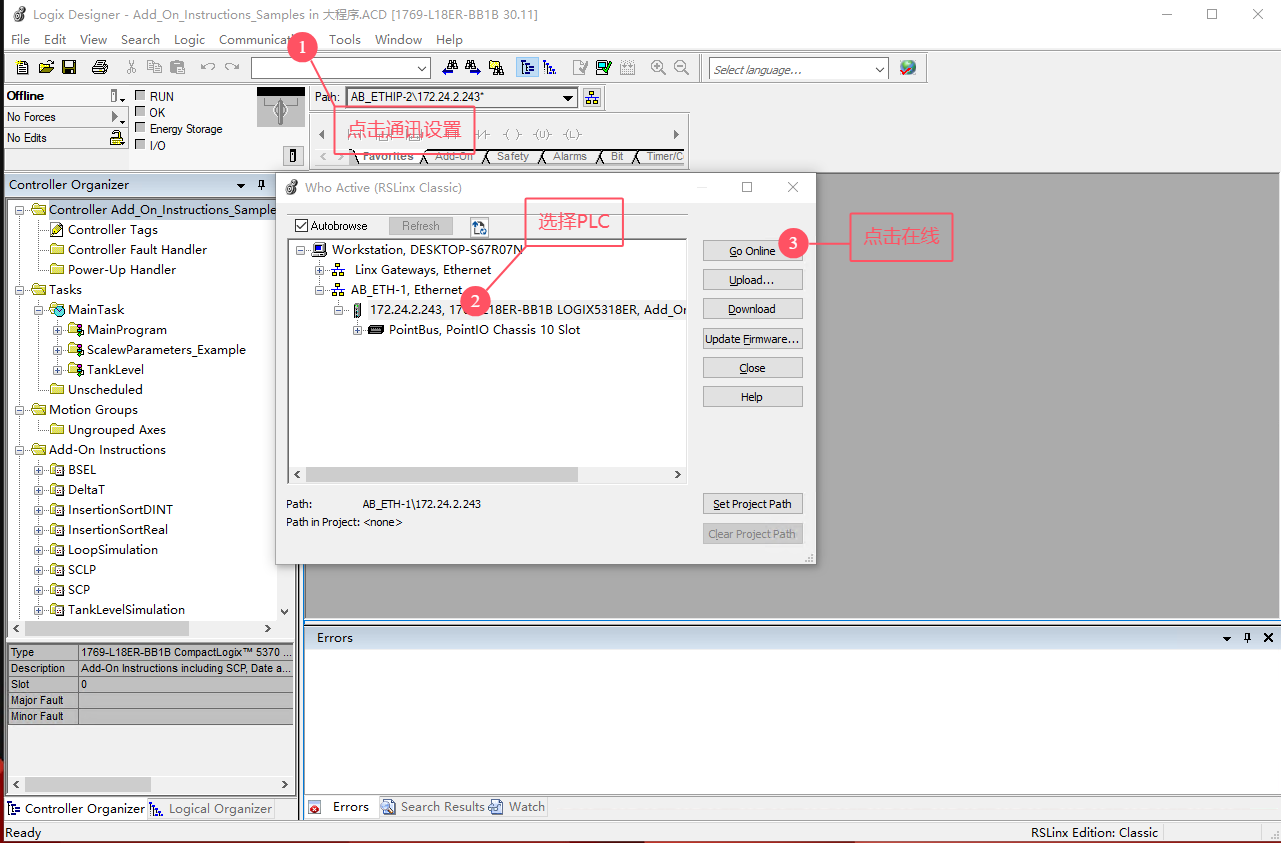Viewport: 1281px width, 843px height.
Task: Click the Help button in Who Active
Action: (752, 397)
